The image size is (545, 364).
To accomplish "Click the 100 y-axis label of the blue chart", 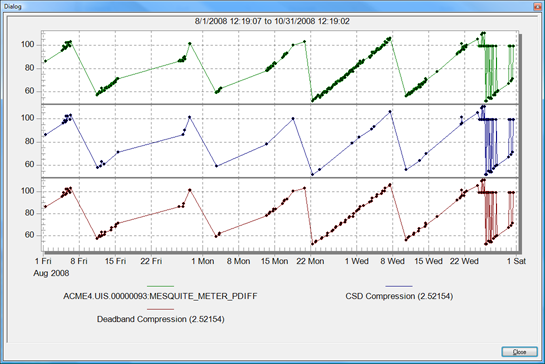I will click(x=28, y=118).
